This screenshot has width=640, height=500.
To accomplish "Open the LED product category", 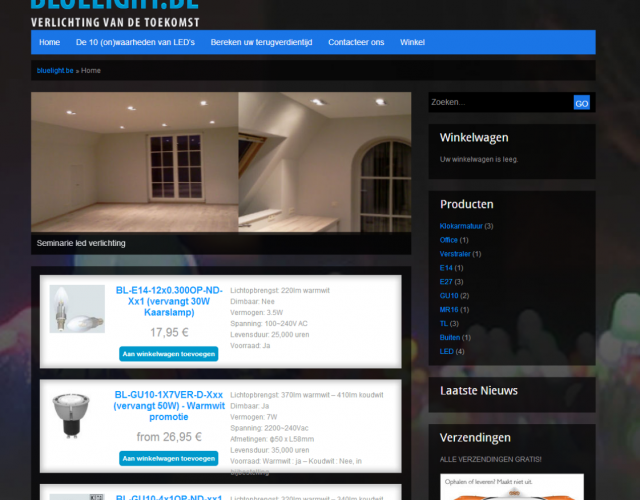I will [447, 351].
